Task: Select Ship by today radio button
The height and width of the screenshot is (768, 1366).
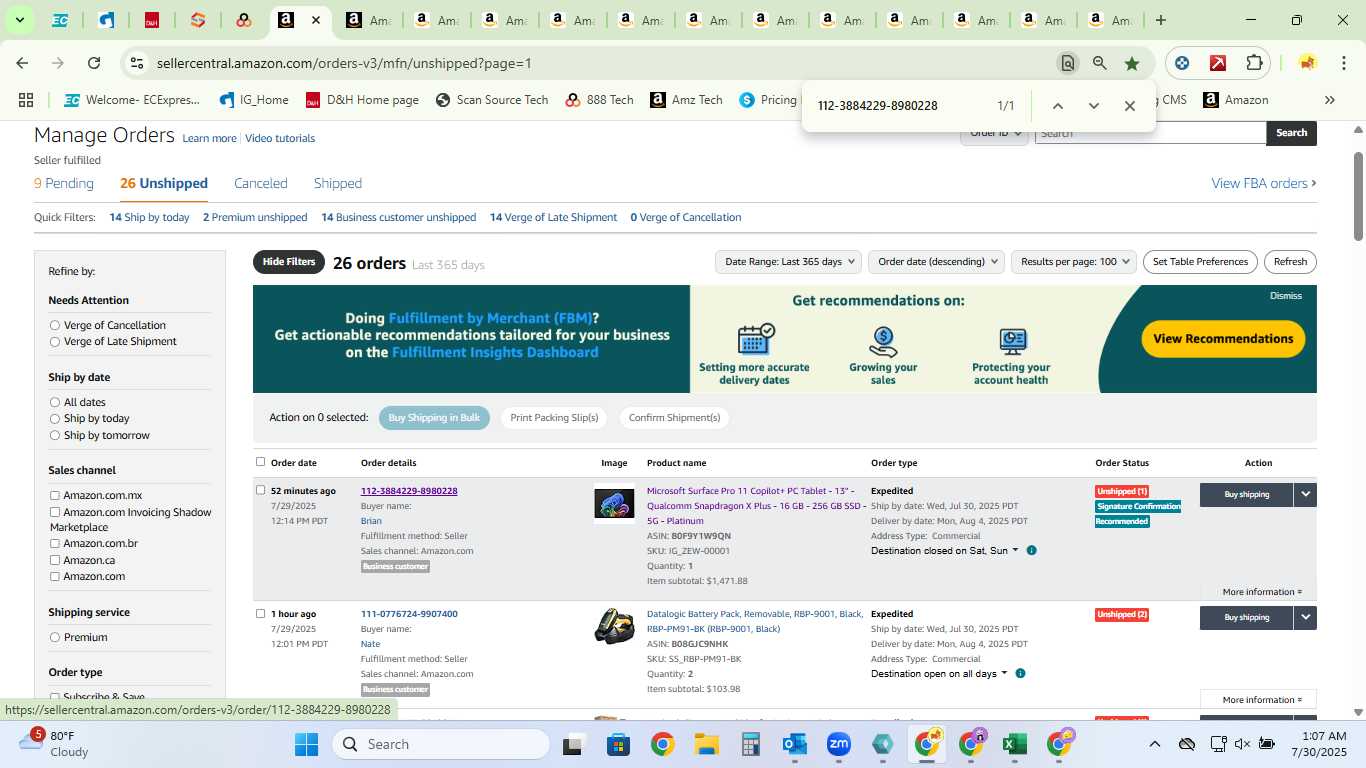Action: pos(55,419)
